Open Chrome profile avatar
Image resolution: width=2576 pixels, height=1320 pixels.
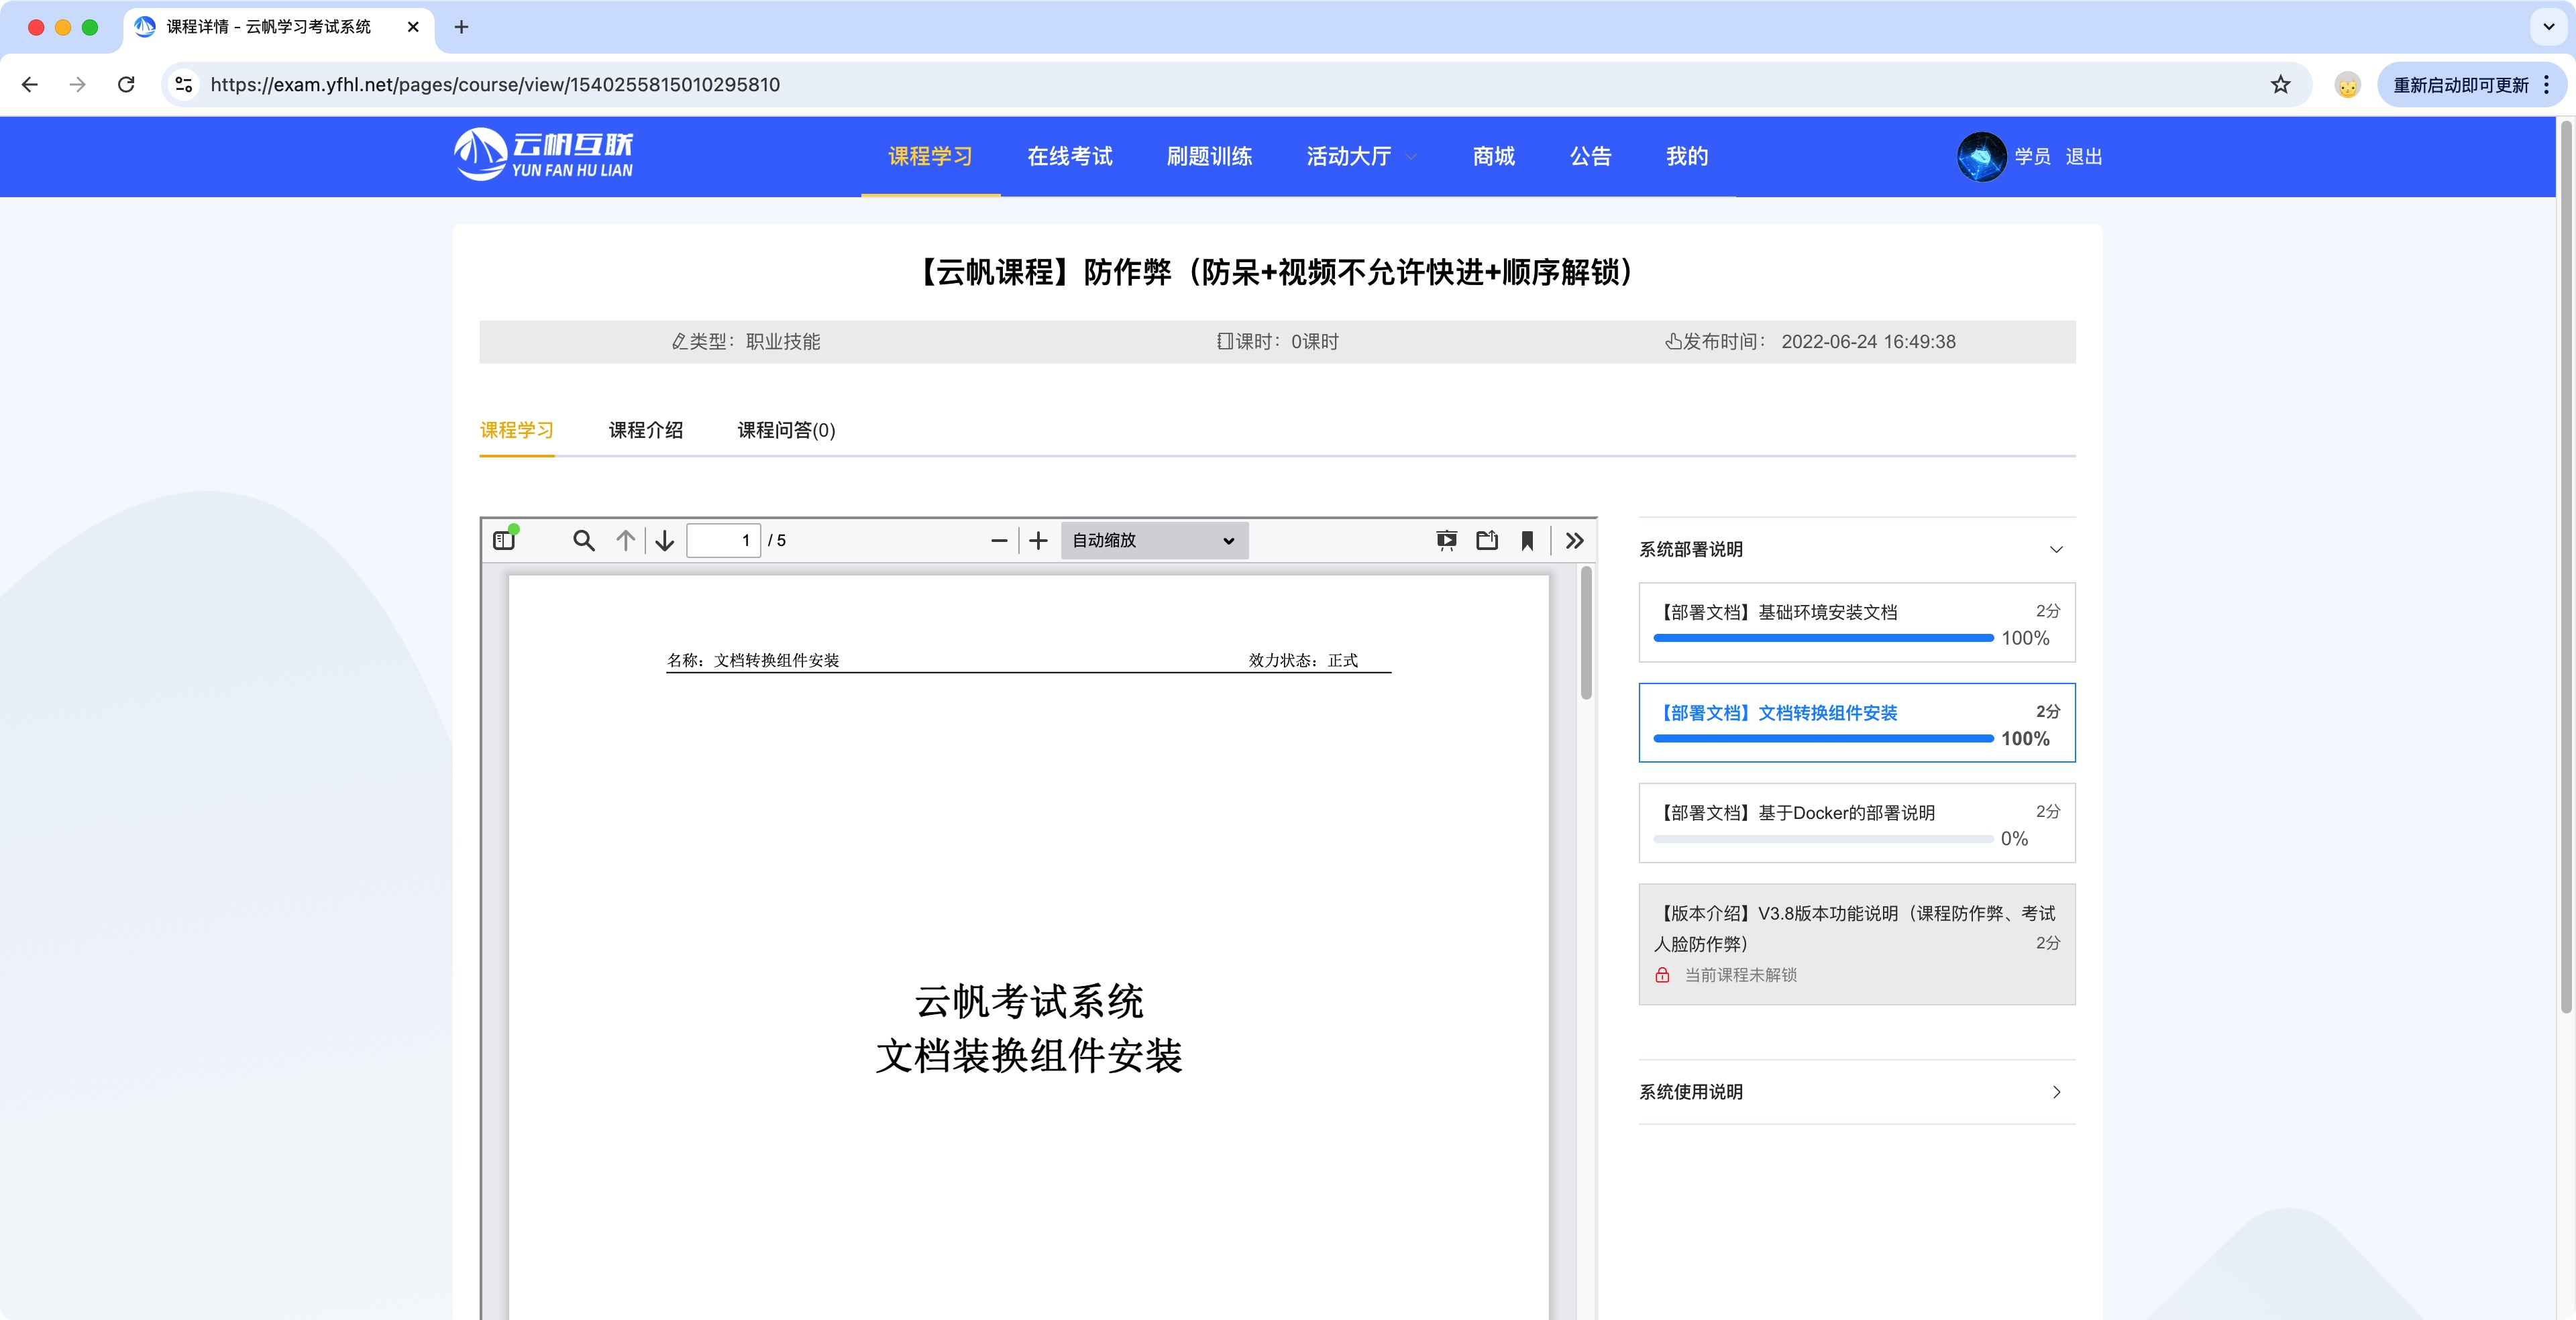(2348, 85)
